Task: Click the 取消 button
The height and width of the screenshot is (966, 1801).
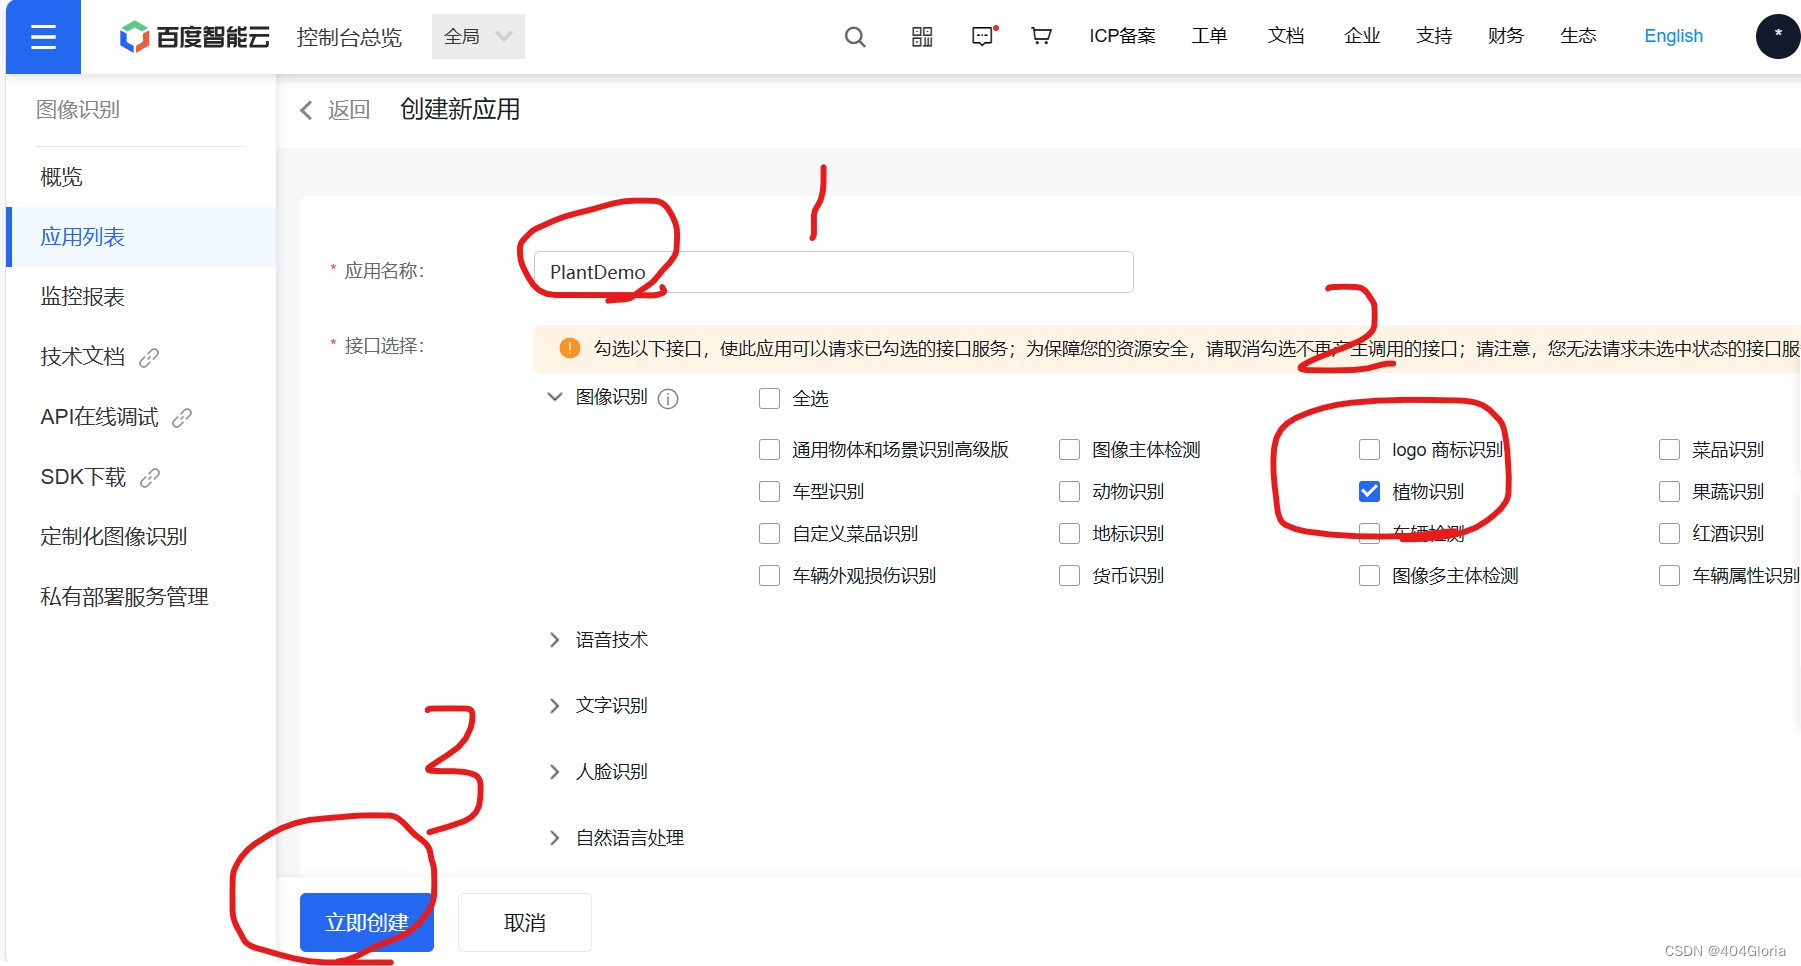Action: tap(525, 922)
